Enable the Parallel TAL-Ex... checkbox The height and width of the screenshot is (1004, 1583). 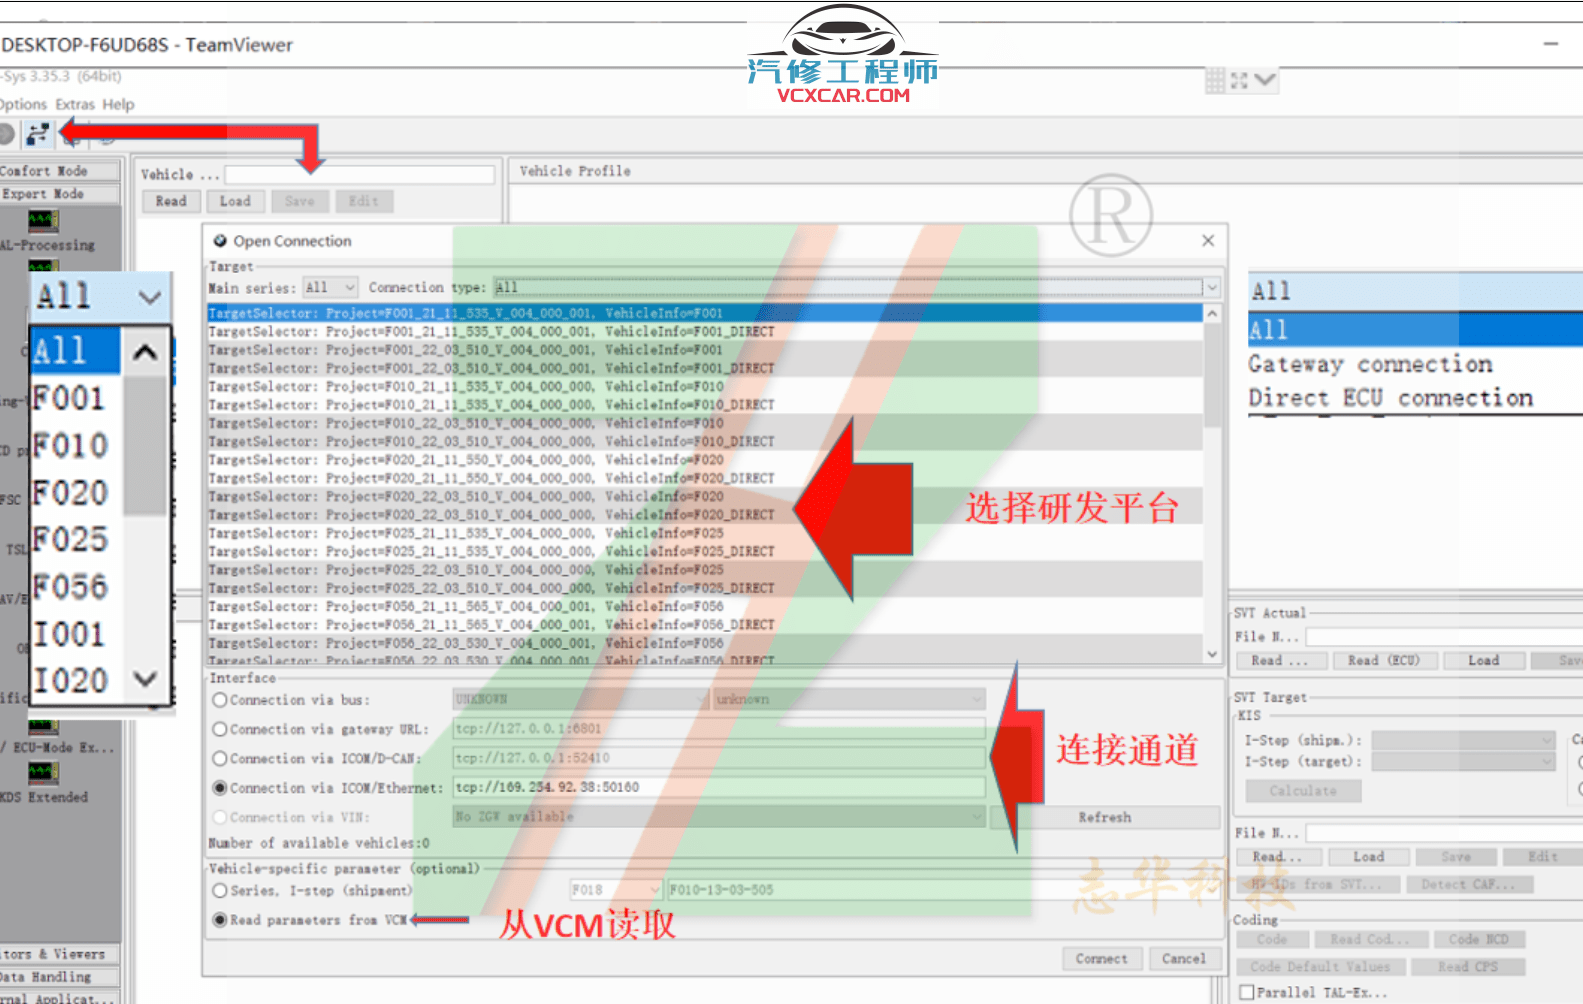(x=1247, y=992)
